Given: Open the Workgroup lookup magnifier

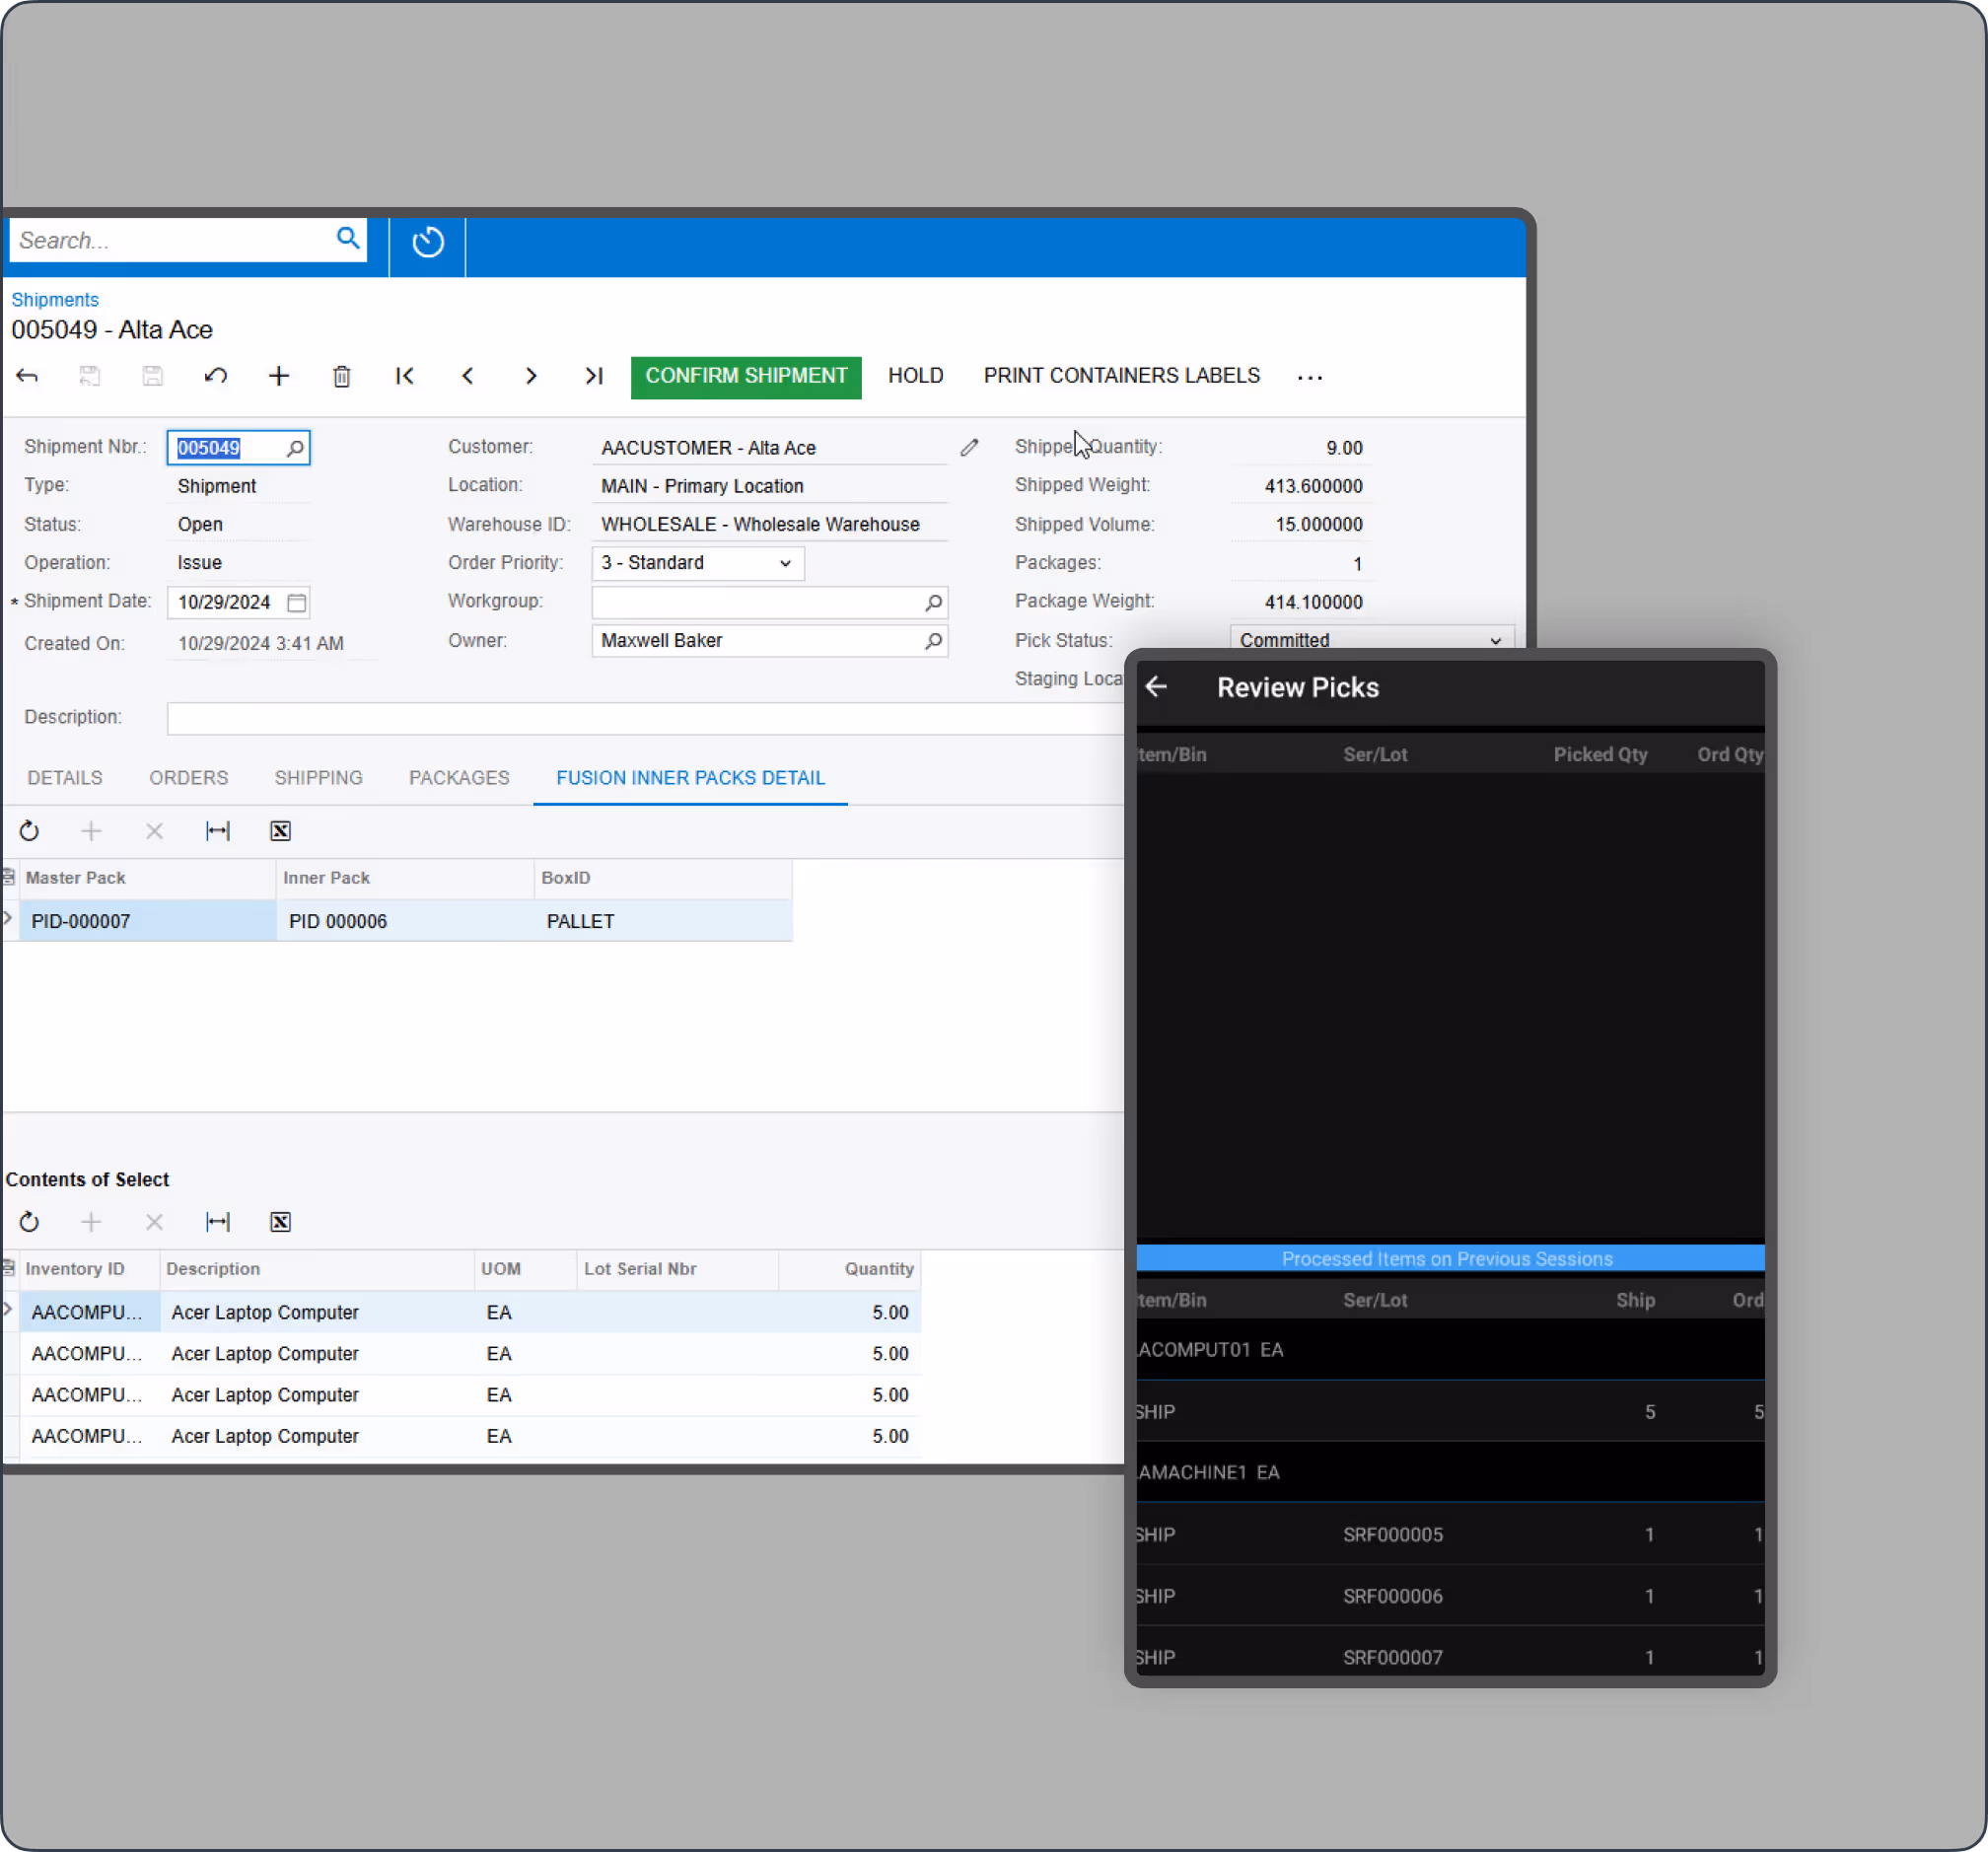Looking at the screenshot, I should (933, 602).
